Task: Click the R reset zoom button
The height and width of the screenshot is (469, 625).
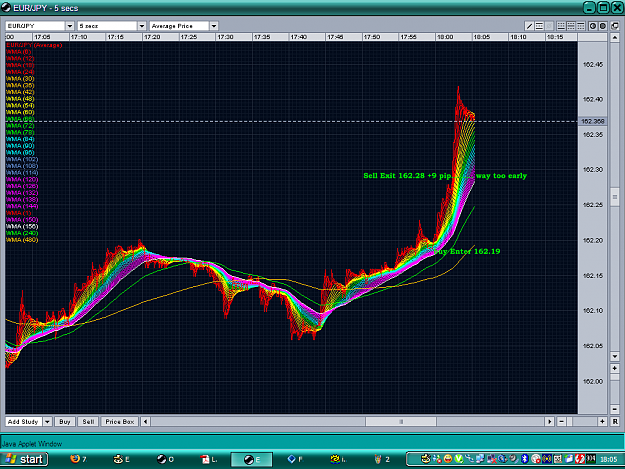Action: 615,421
